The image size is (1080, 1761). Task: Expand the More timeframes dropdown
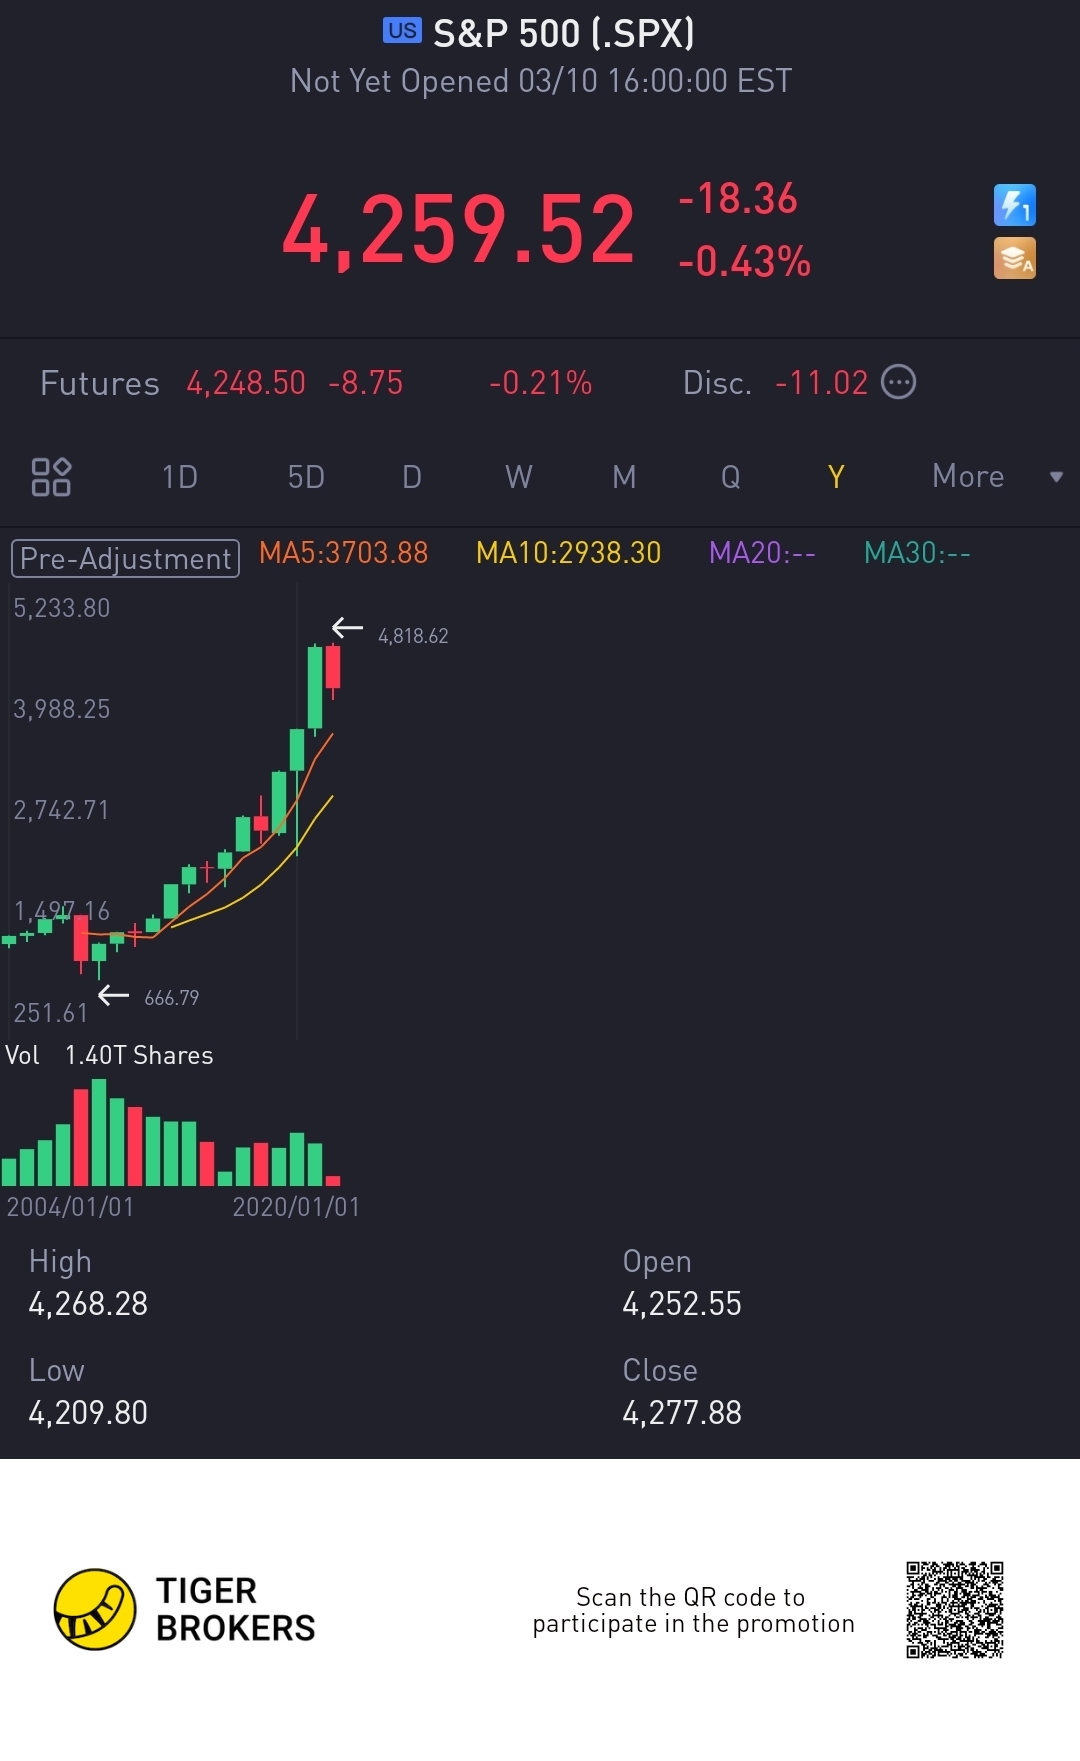(x=967, y=477)
